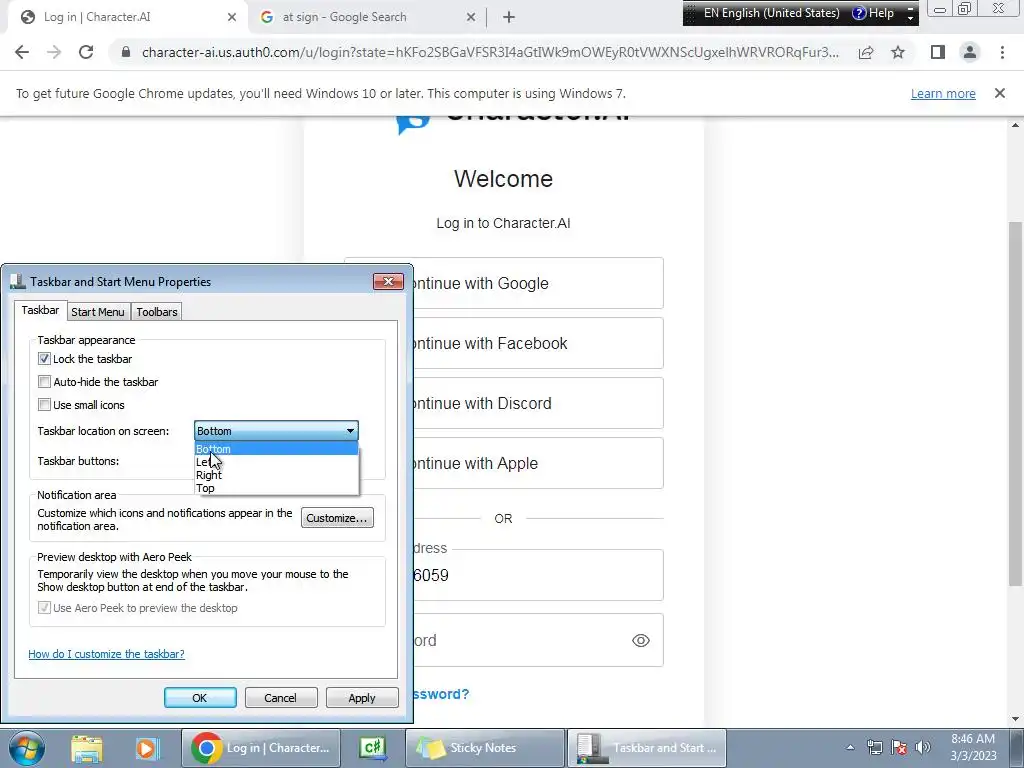Open the C# app icon on taskbar
The image size is (1024, 768).
(373, 748)
